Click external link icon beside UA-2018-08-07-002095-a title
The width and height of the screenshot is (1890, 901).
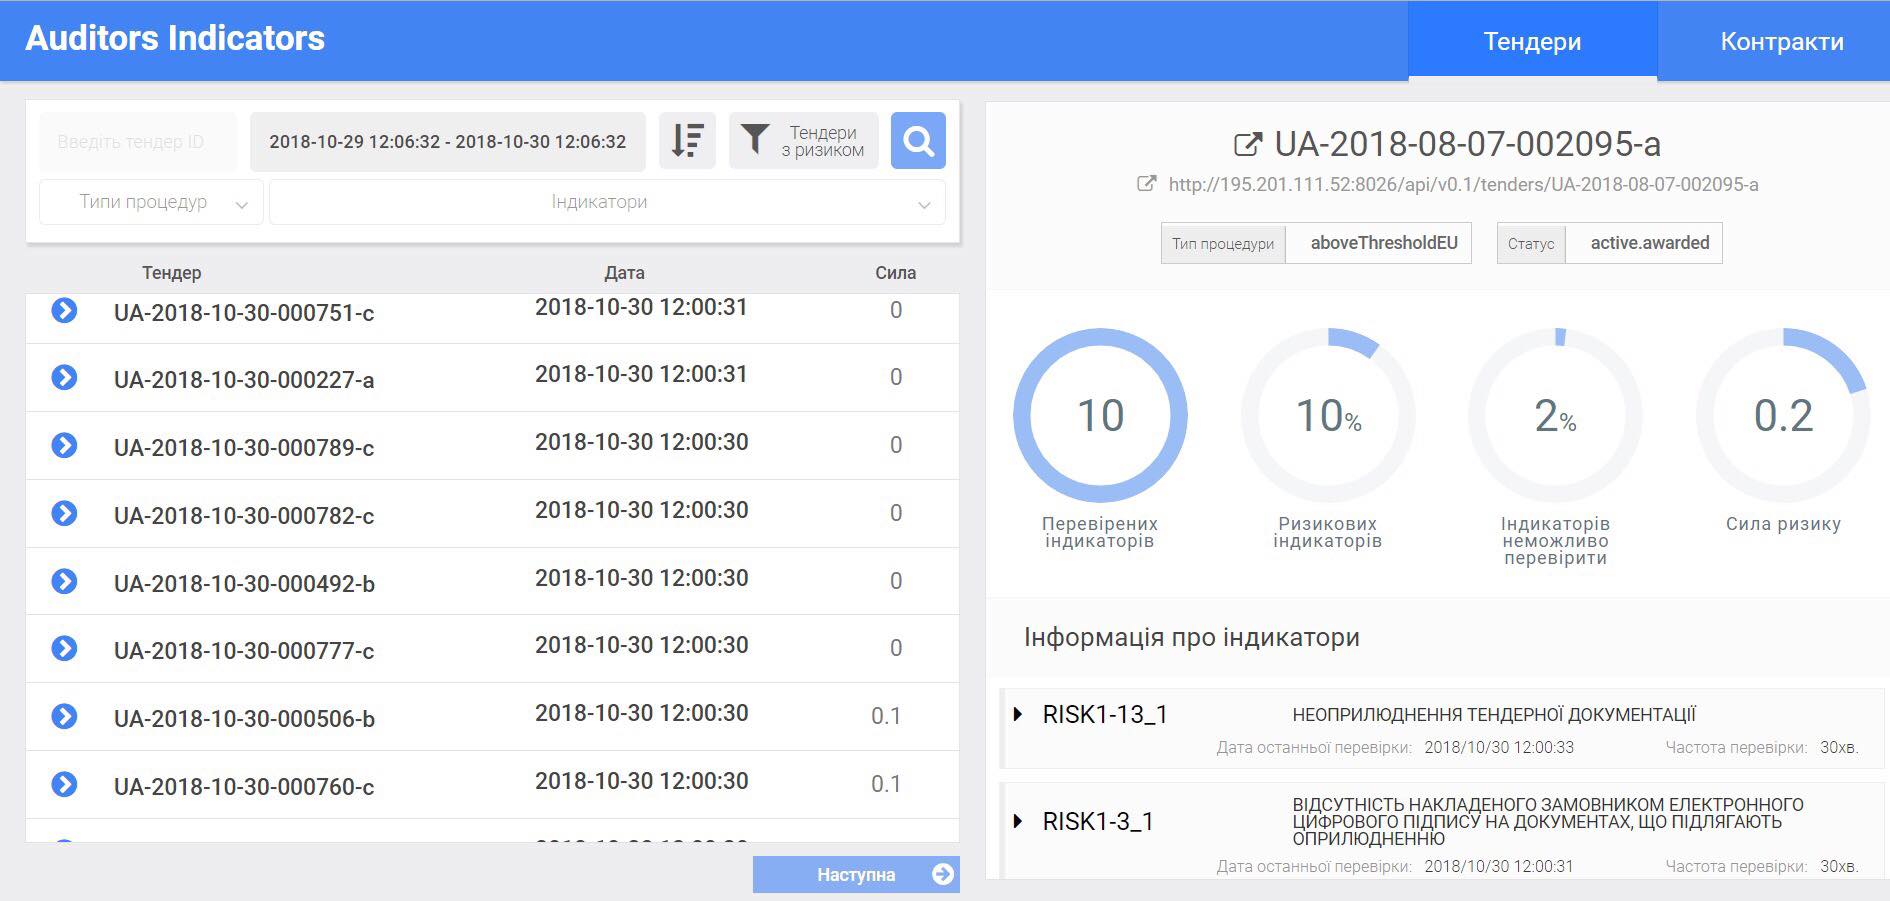1247,145
